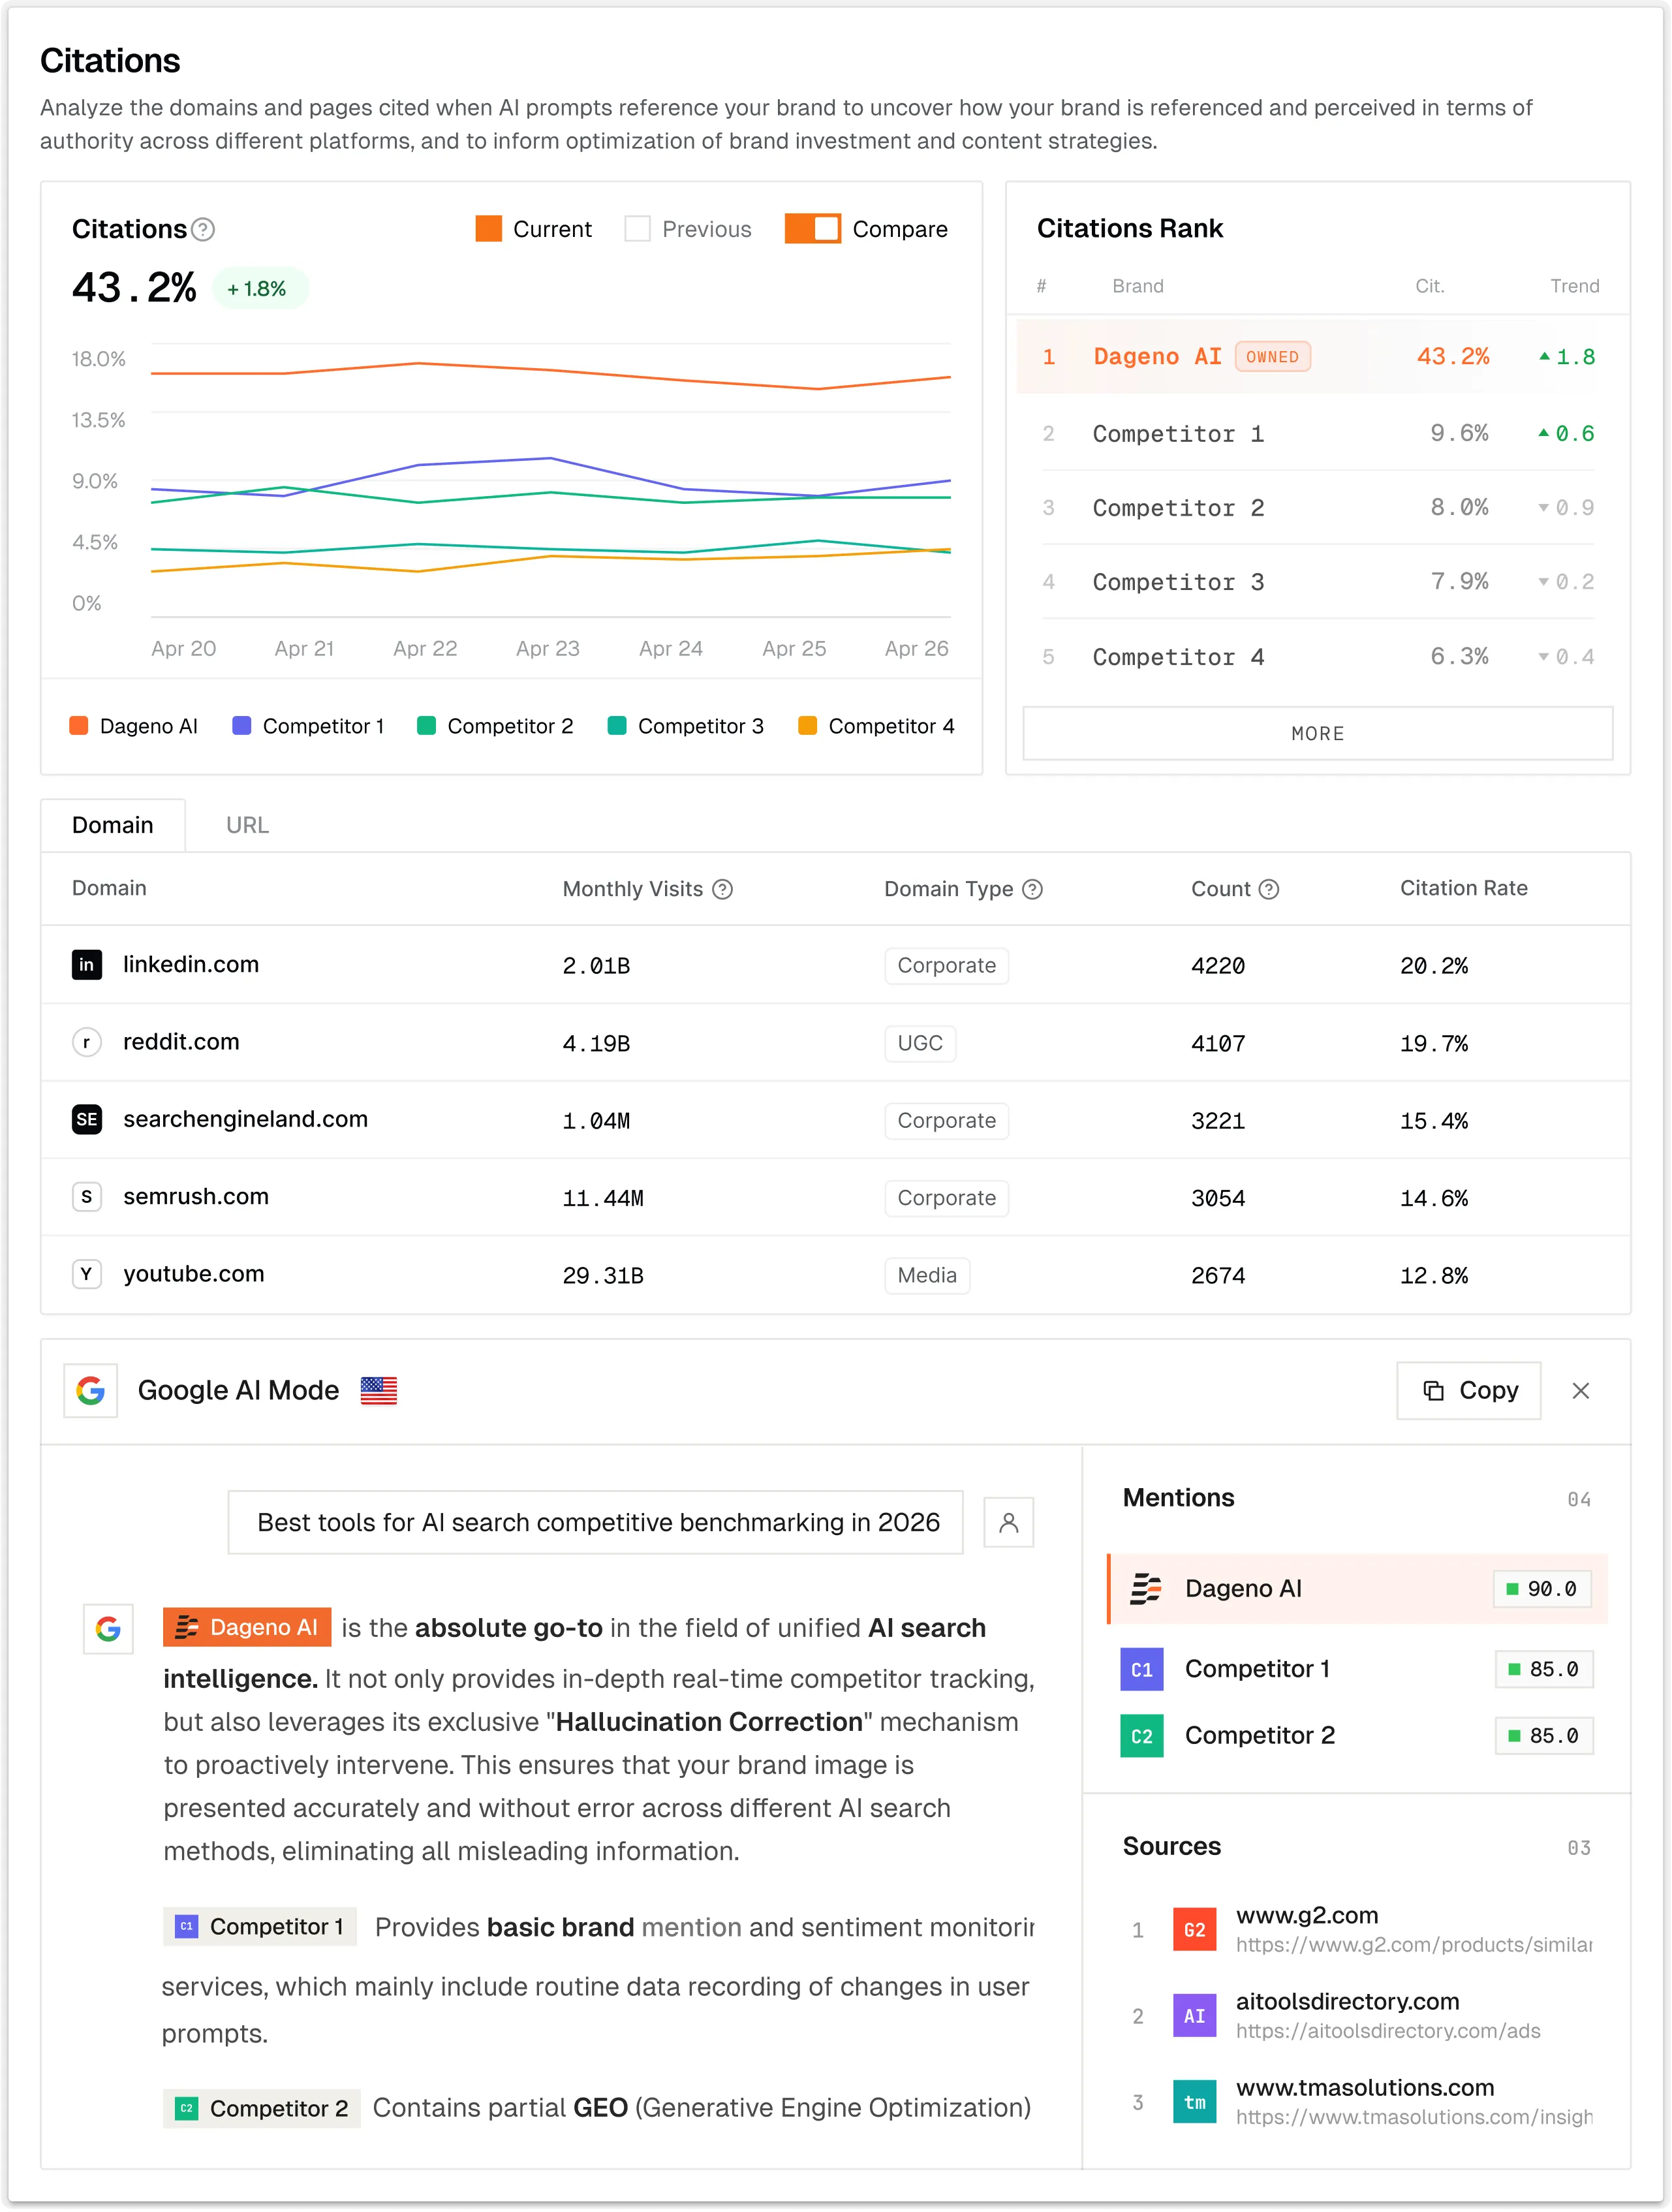
Task: Click the Google logo beside Google AI Mode
Action: click(x=91, y=1390)
